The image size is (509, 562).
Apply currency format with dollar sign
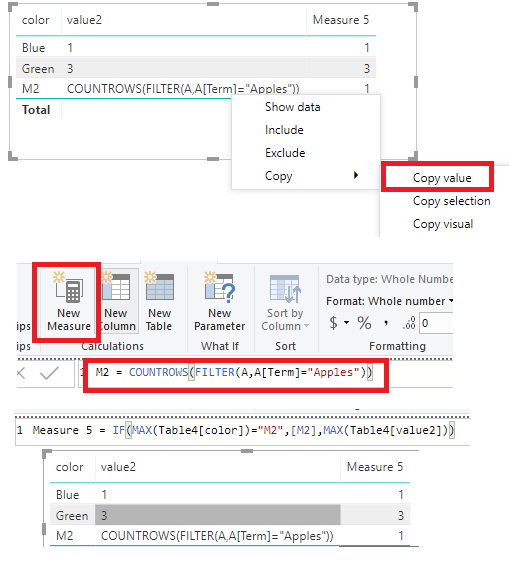click(333, 323)
